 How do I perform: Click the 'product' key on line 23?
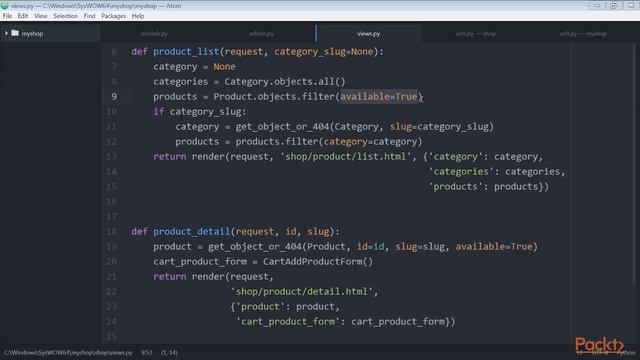pyautogui.click(x=260, y=307)
